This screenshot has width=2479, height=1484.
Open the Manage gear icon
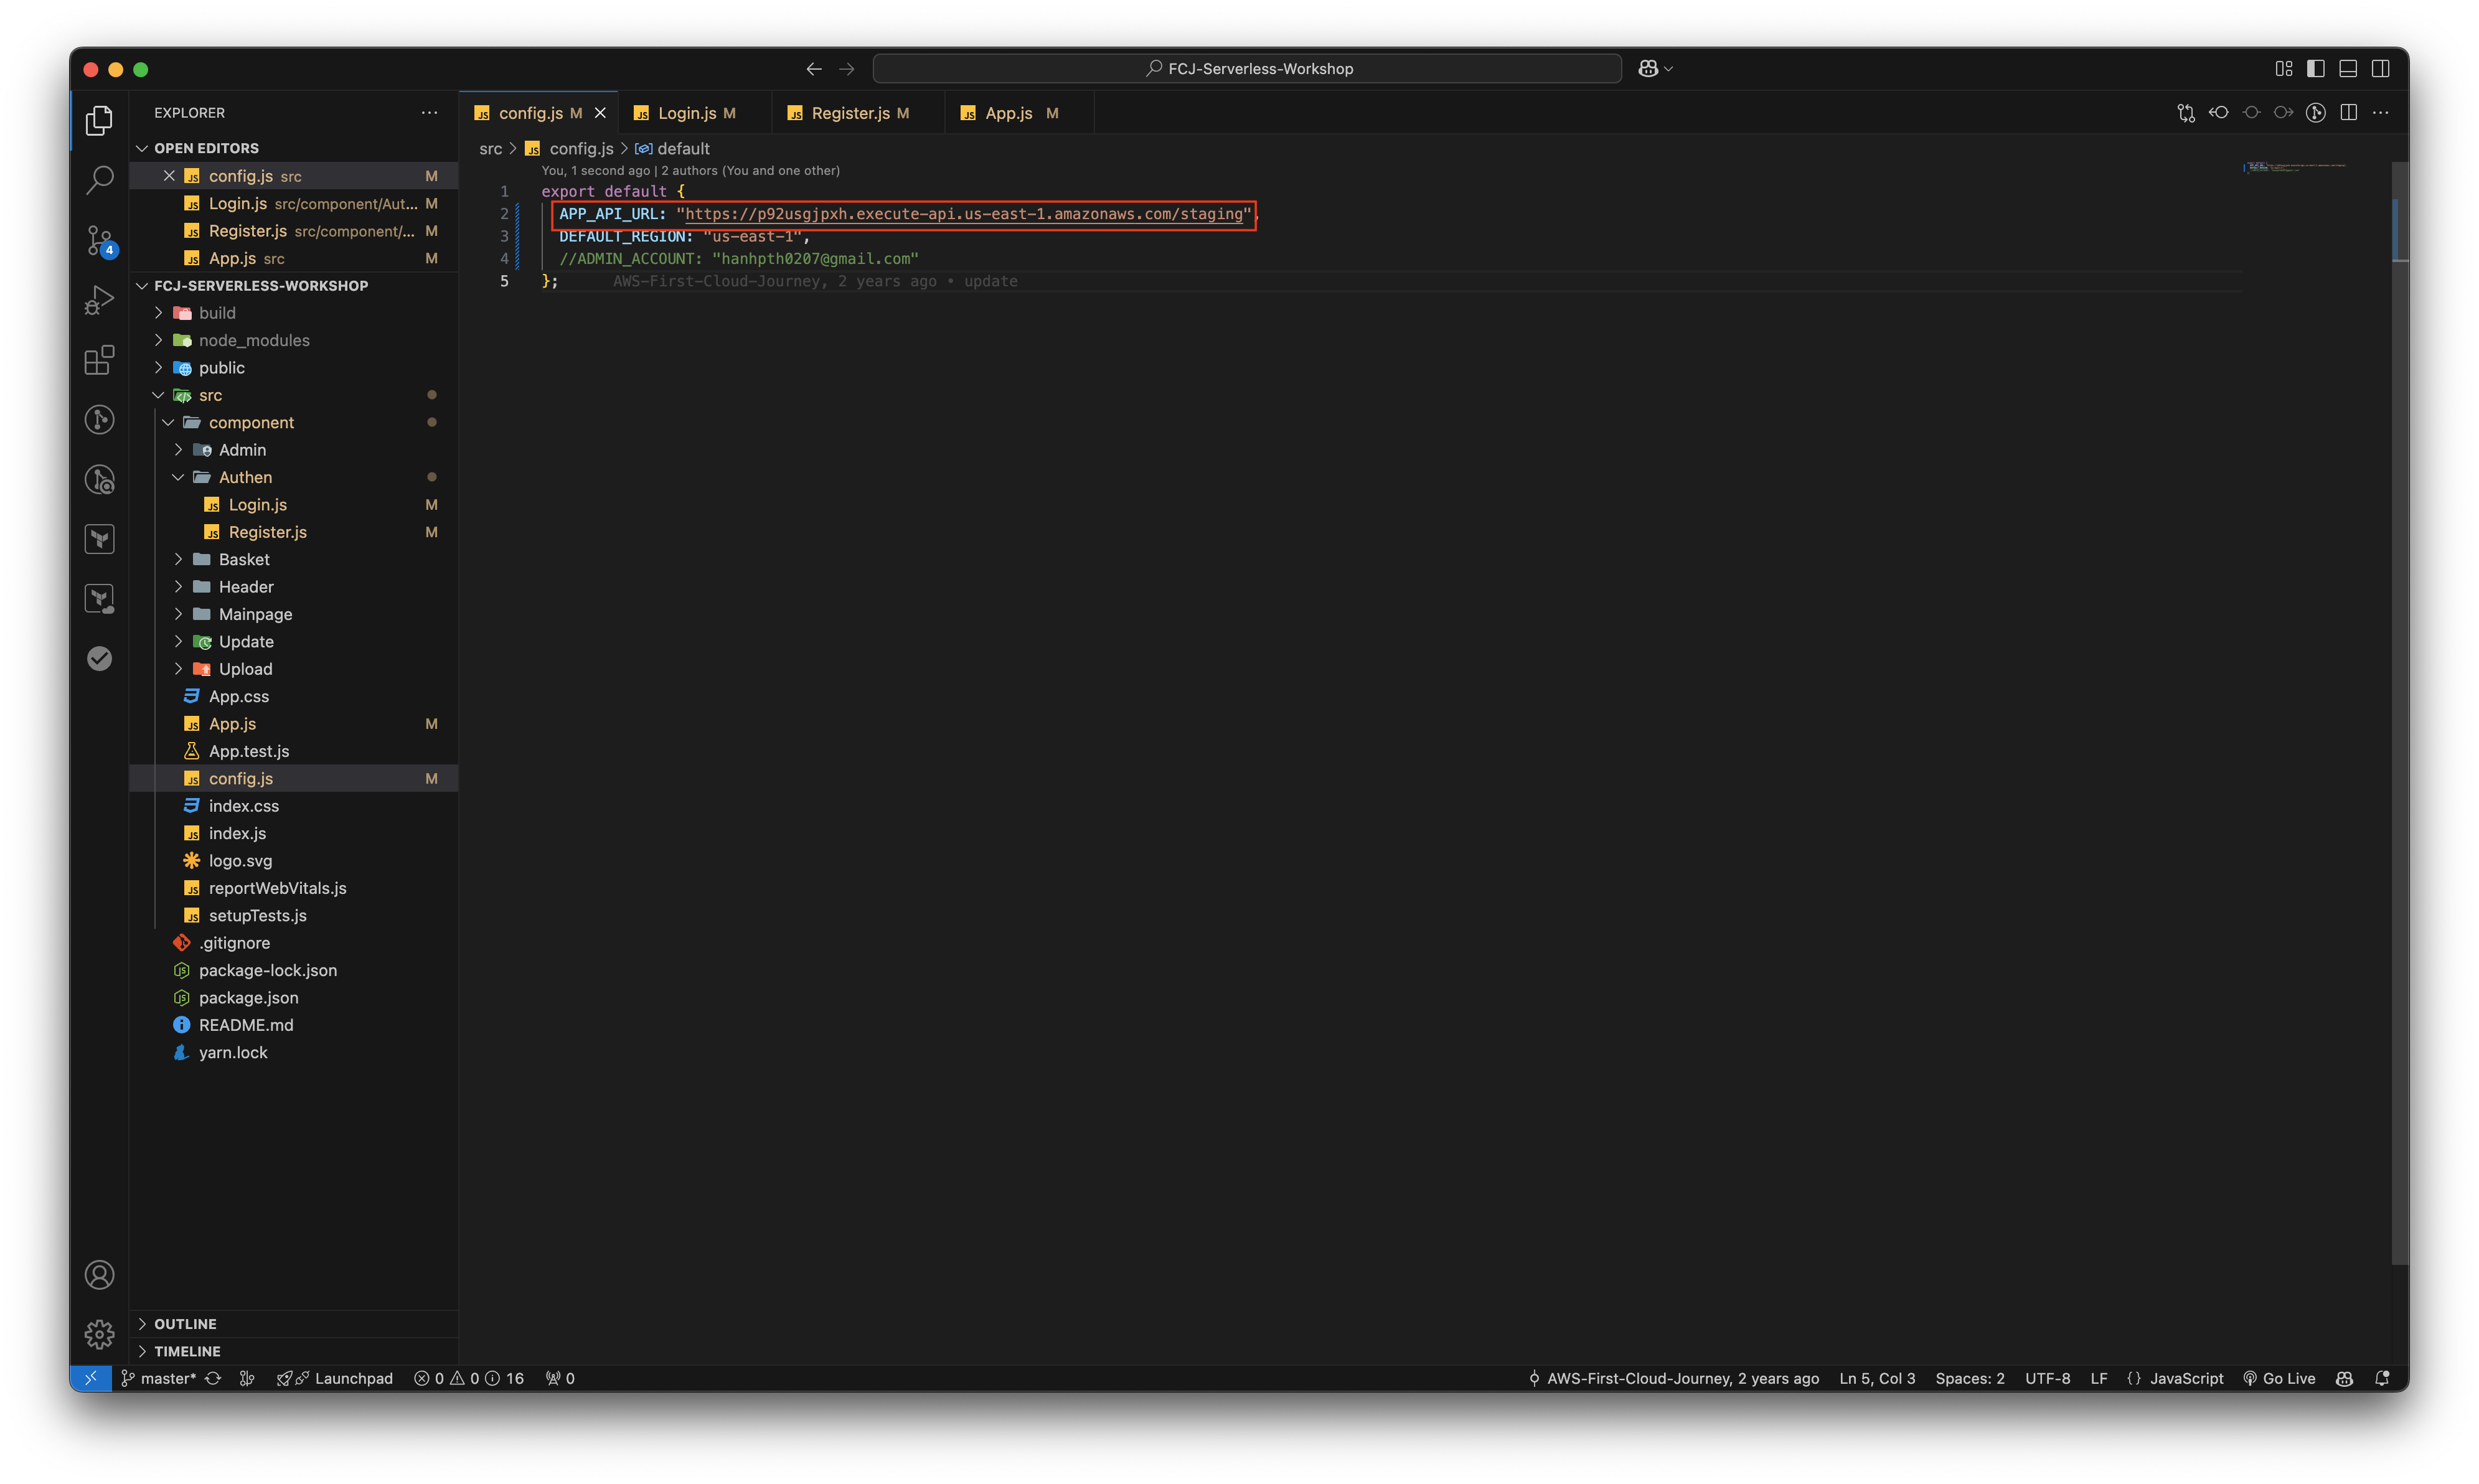coord(99,1334)
